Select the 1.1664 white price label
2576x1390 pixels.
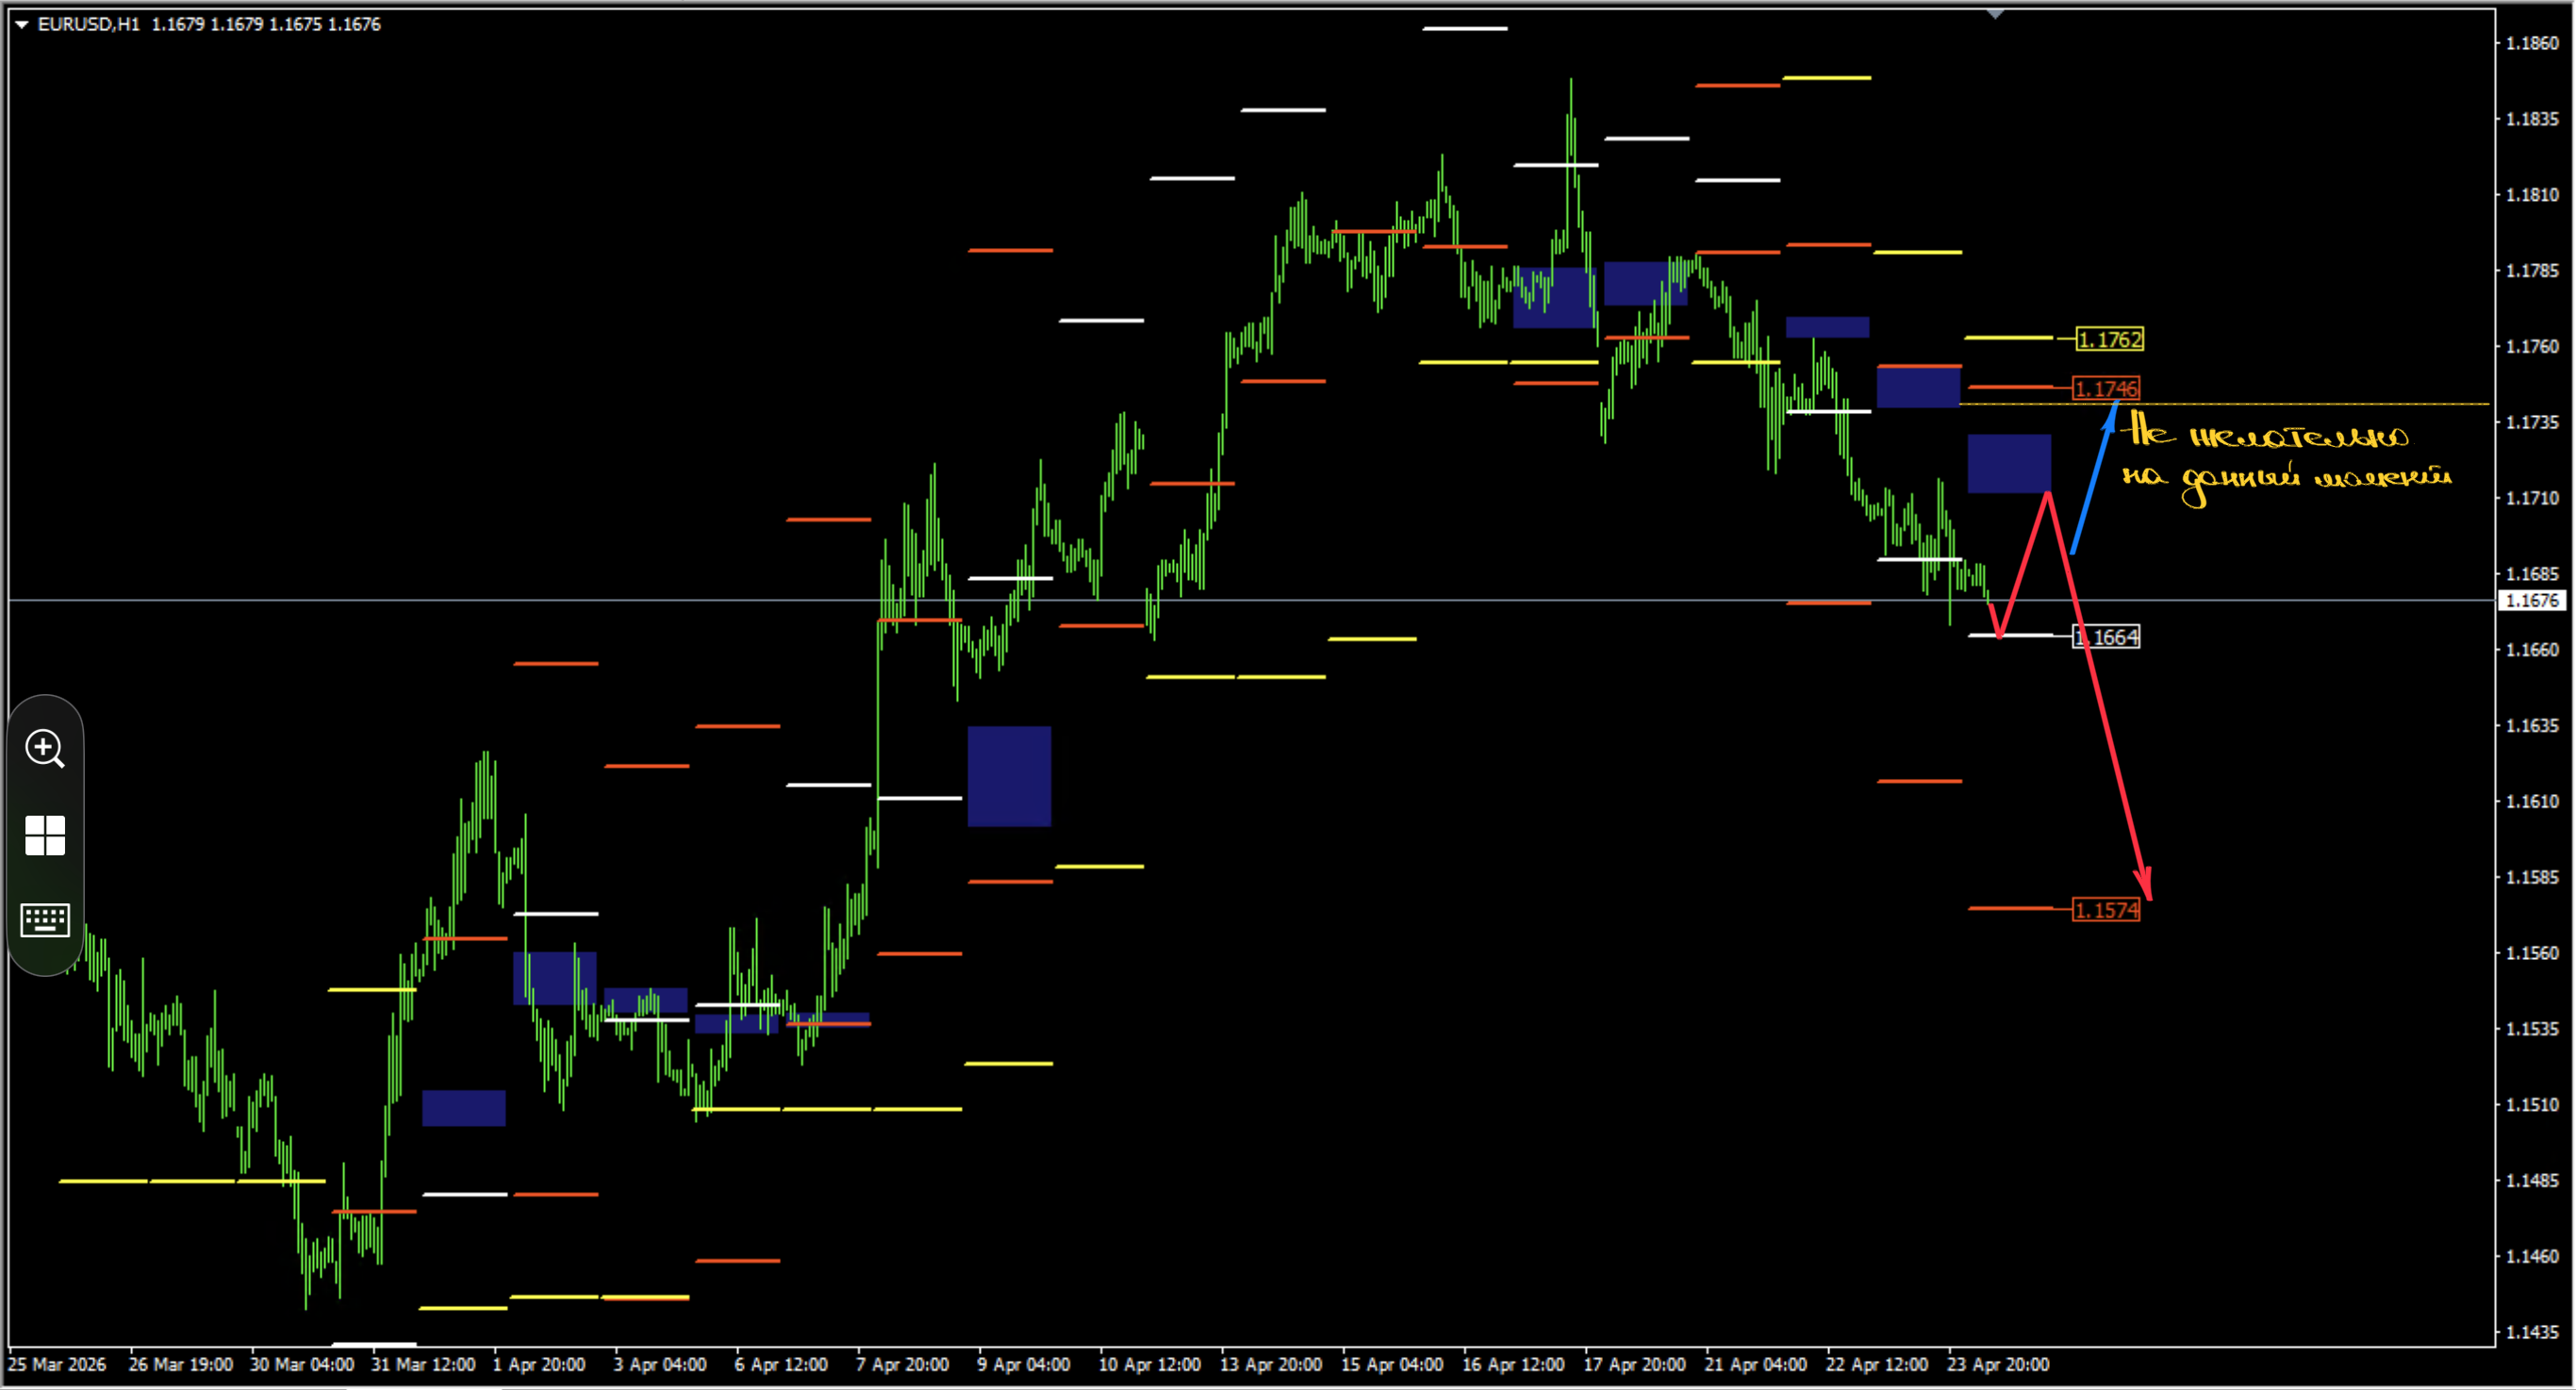(x=2106, y=637)
